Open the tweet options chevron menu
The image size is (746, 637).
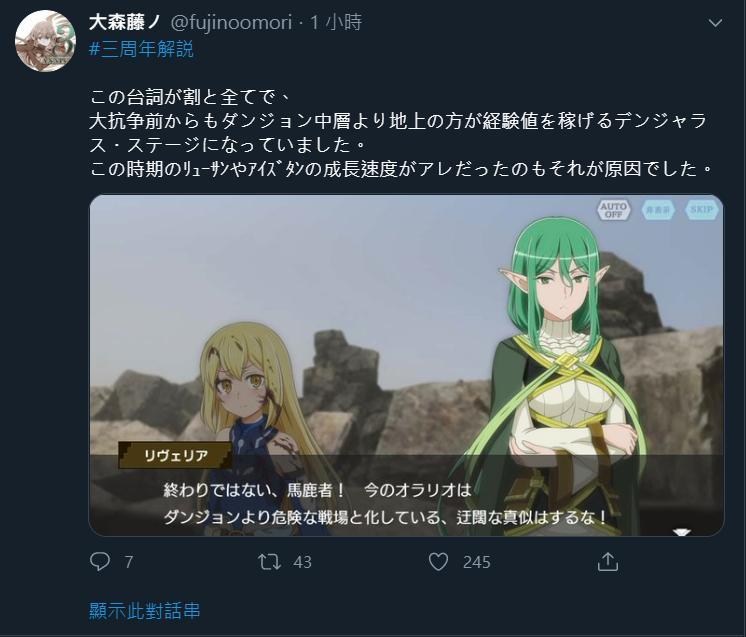click(716, 23)
